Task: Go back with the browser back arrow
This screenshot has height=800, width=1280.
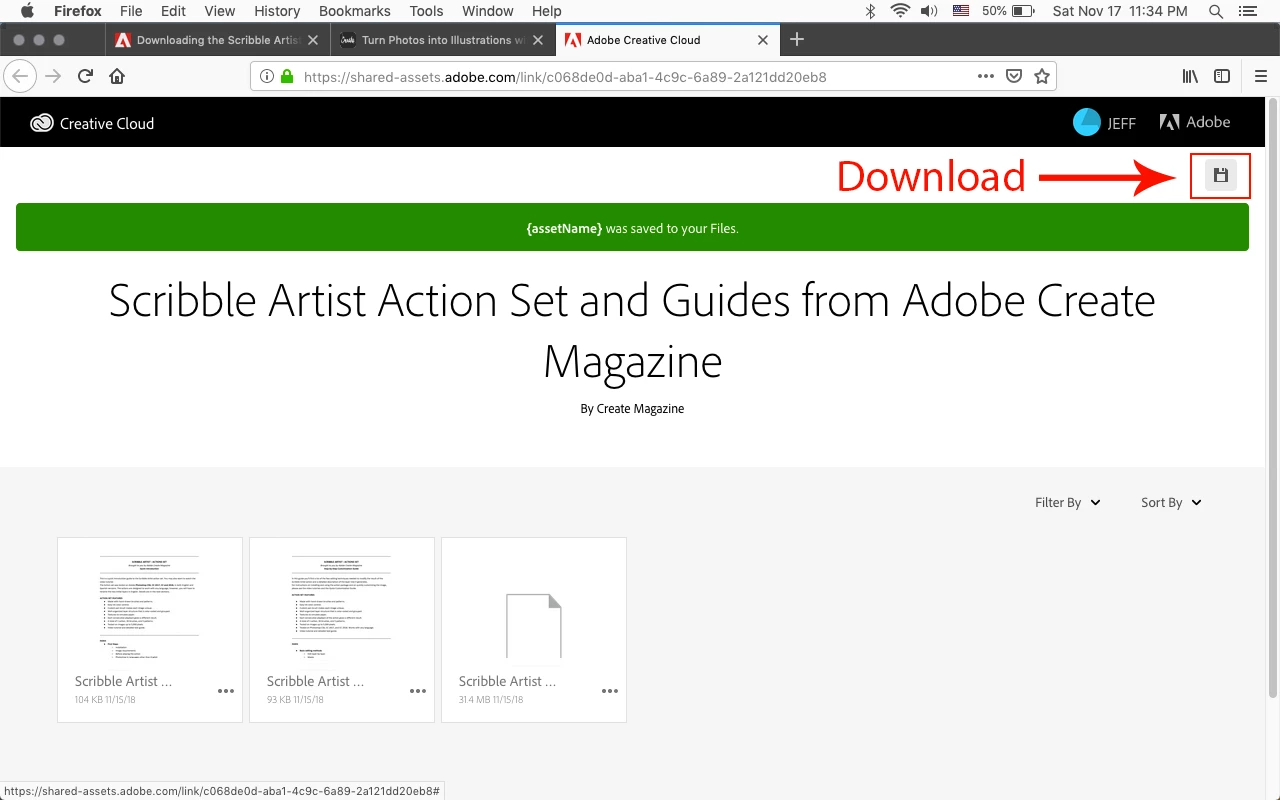Action: click(x=20, y=76)
